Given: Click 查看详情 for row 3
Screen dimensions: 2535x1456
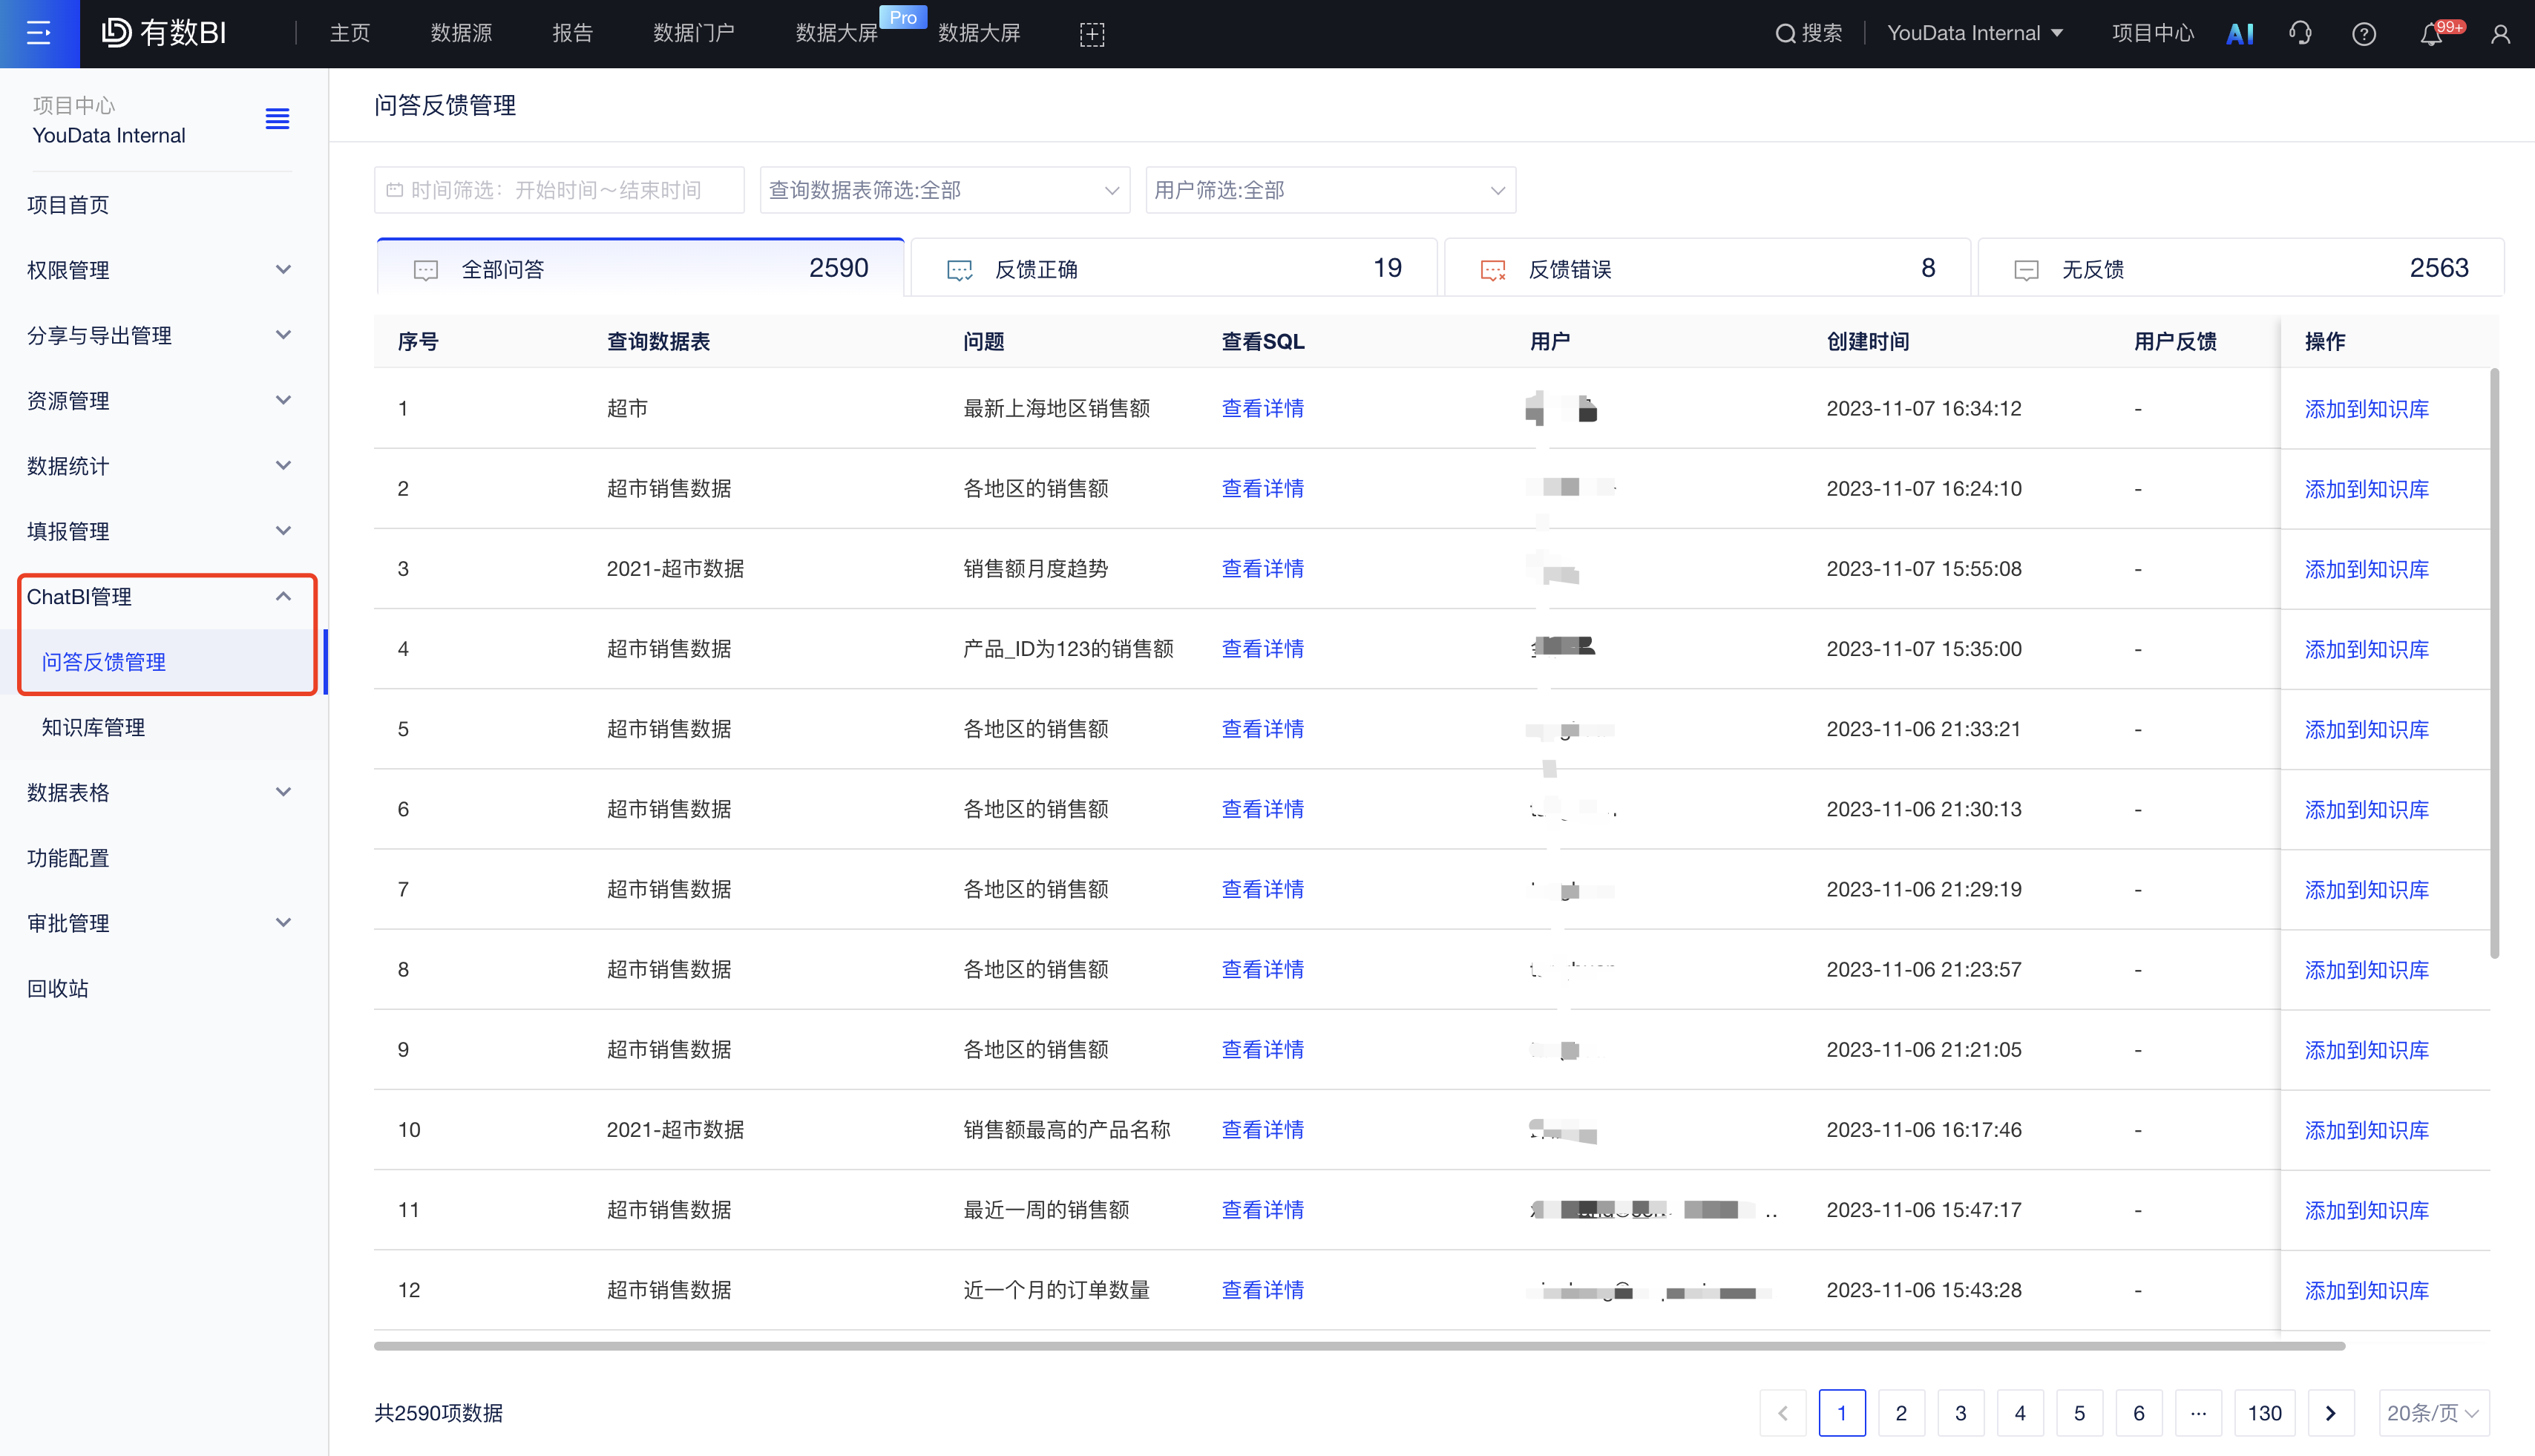Looking at the screenshot, I should click(x=1262, y=569).
